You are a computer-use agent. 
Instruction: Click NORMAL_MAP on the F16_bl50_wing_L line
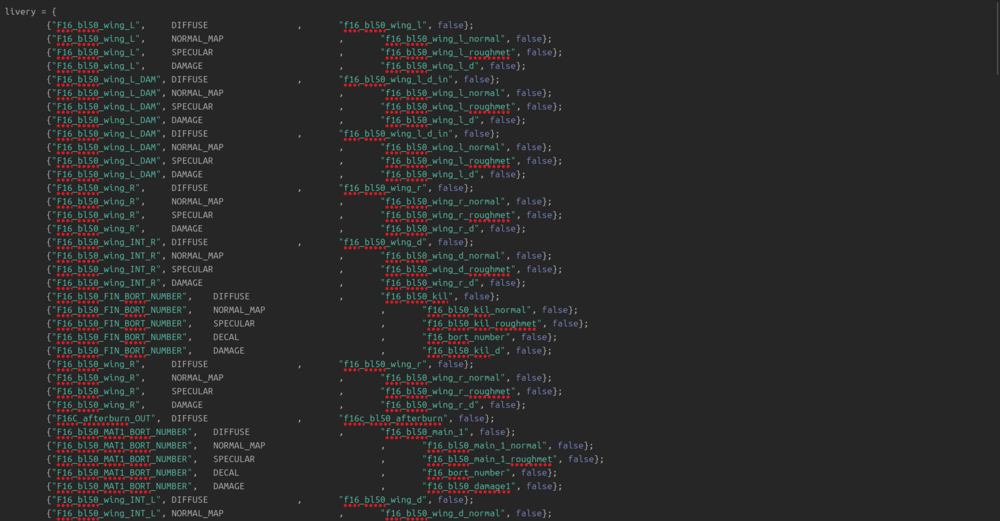point(197,39)
